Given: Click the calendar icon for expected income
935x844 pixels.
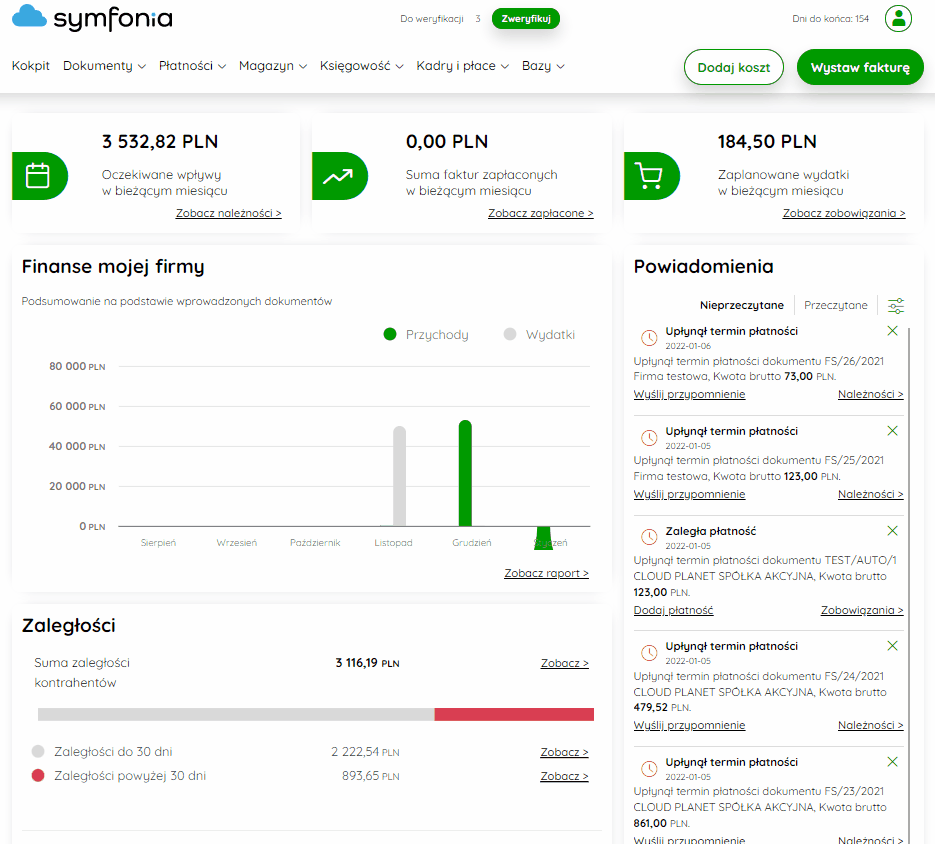Looking at the screenshot, I should point(39,176).
